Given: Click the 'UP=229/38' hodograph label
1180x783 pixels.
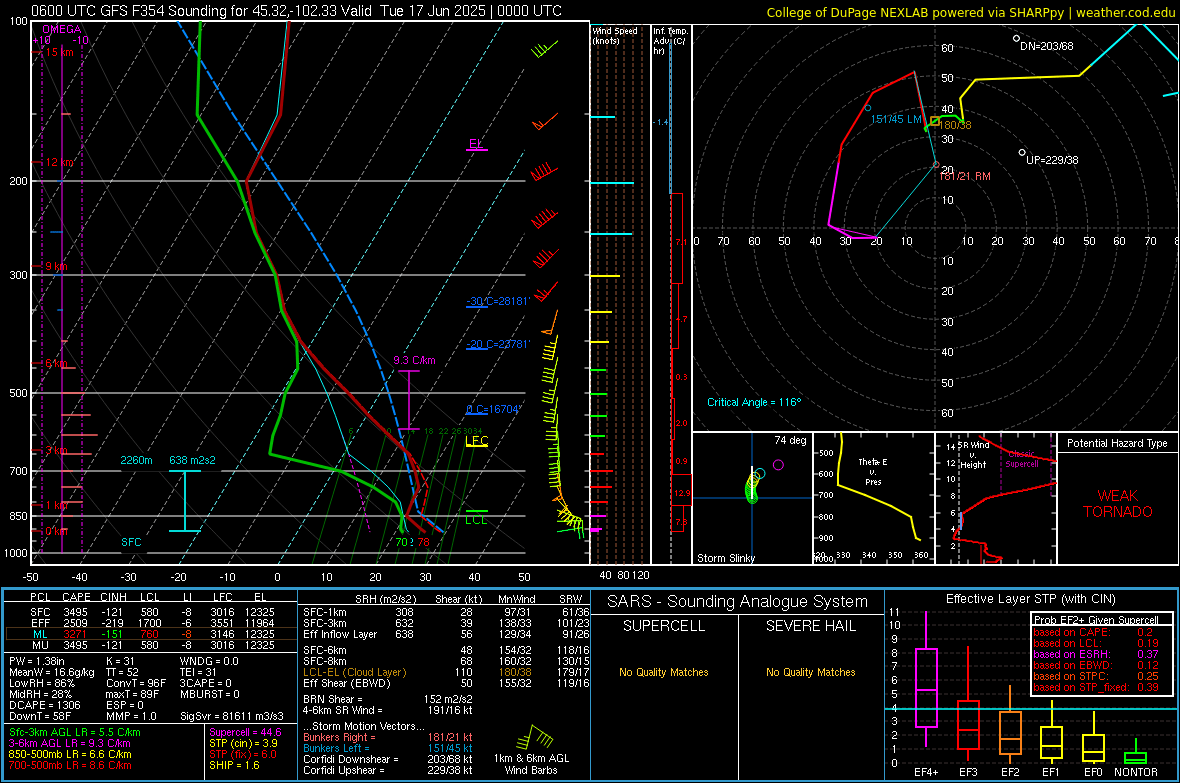Looking at the screenshot, I should 1051,160.
